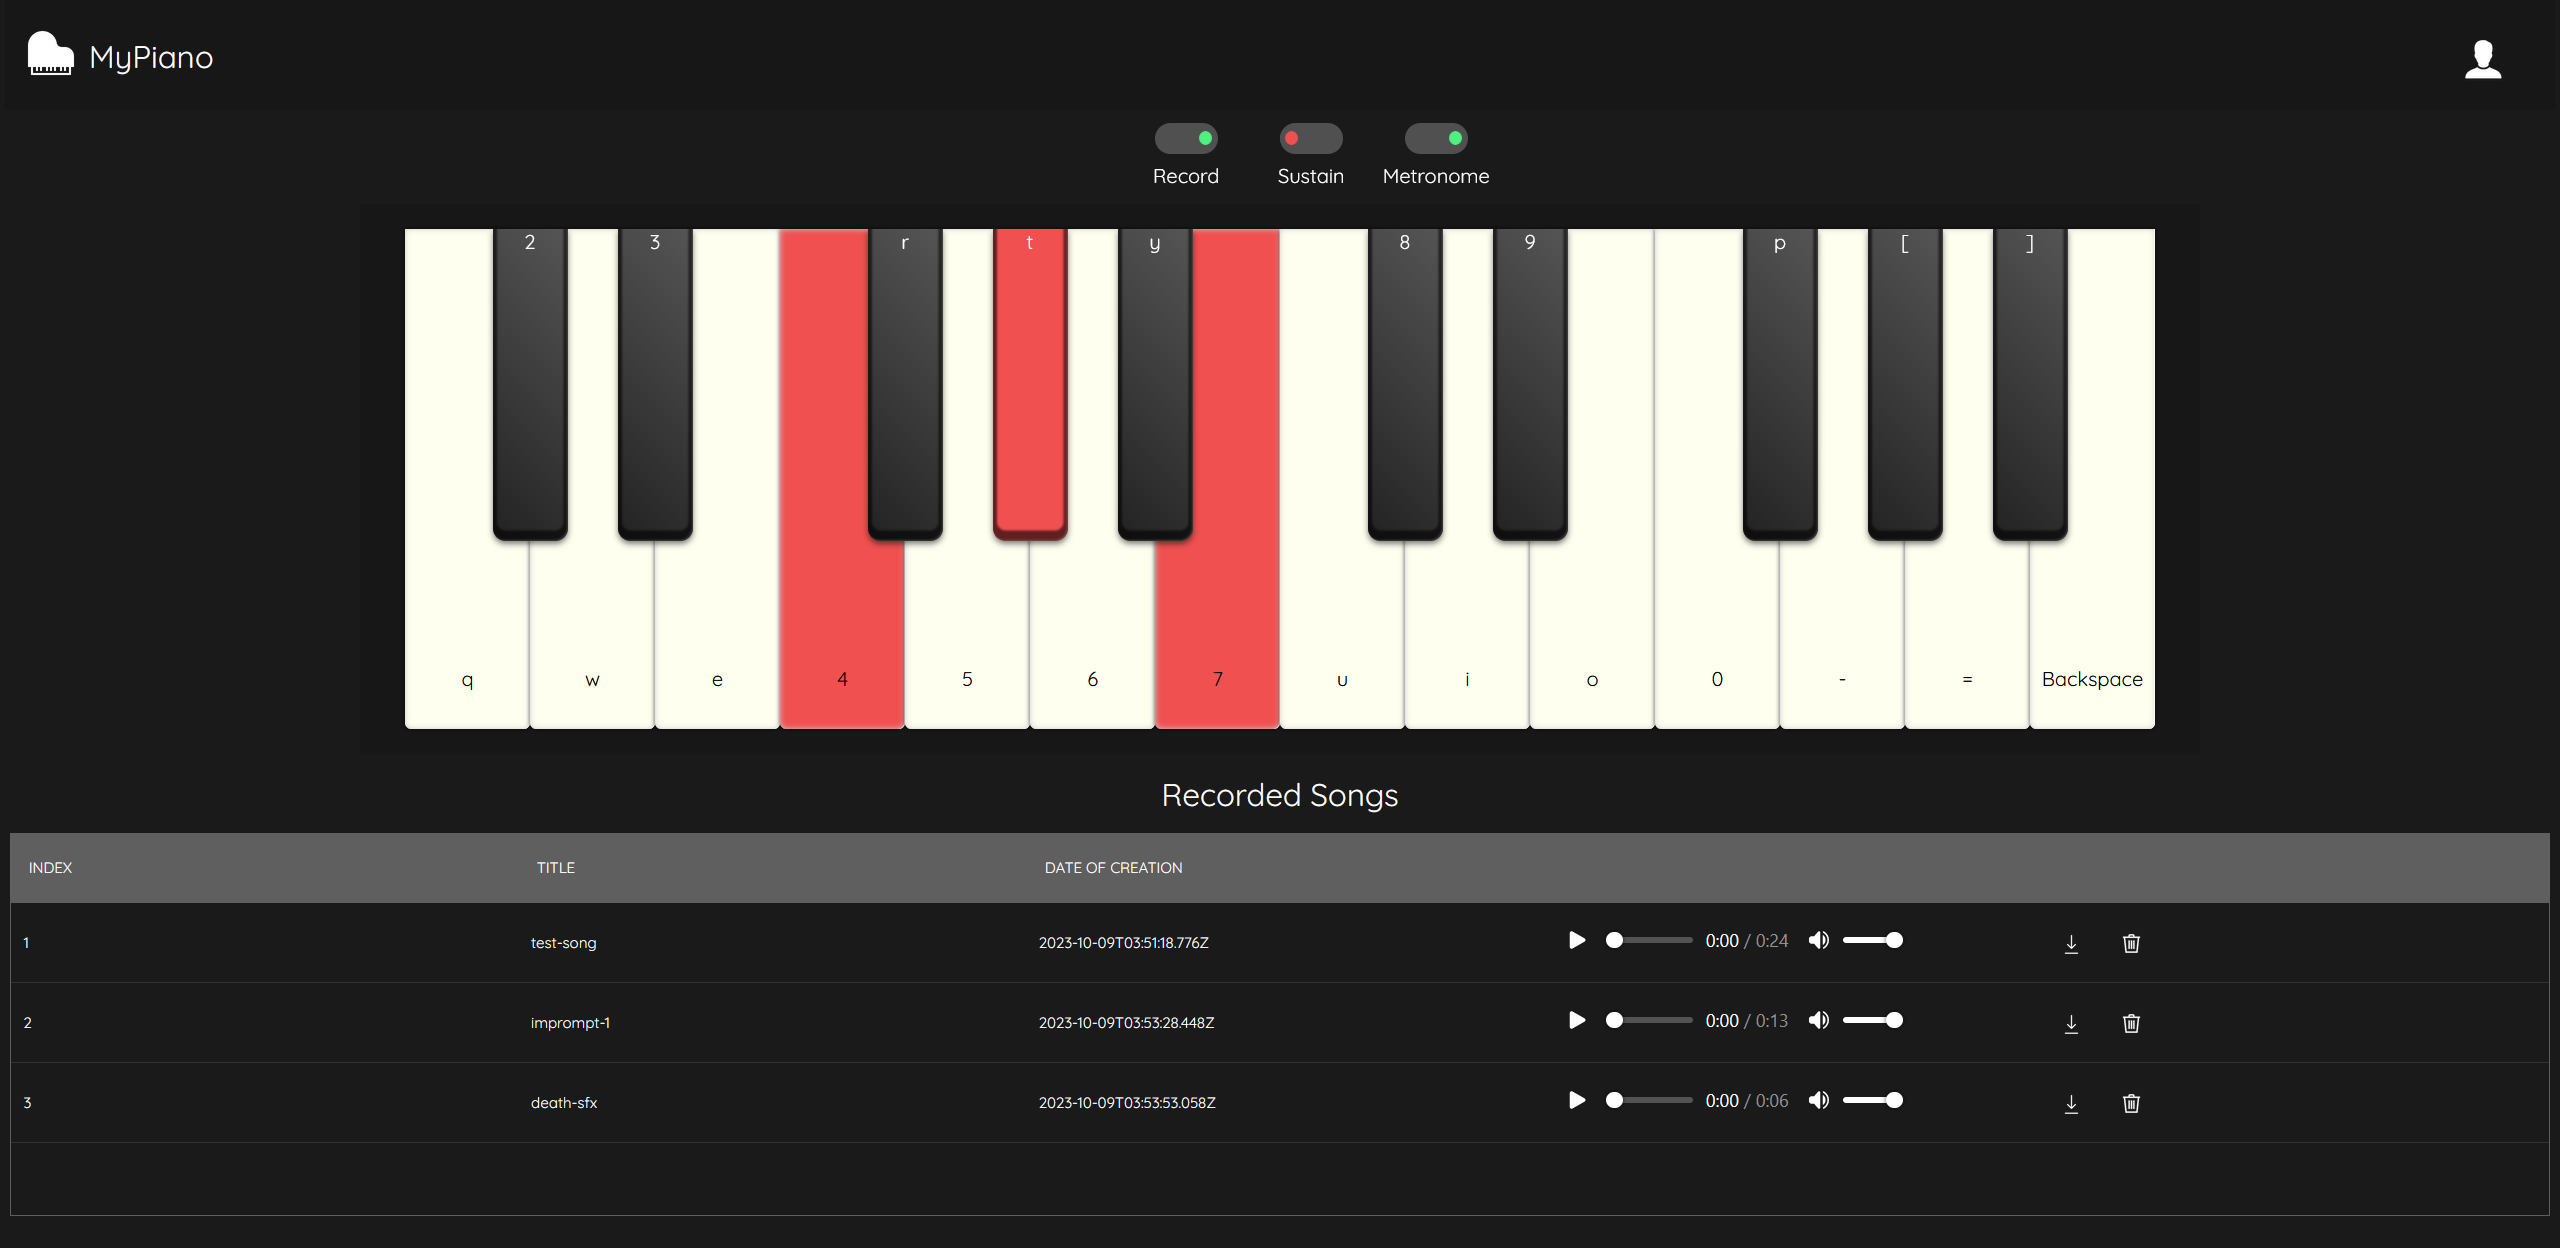
Task: Delete the test-song recording
Action: click(x=2131, y=943)
